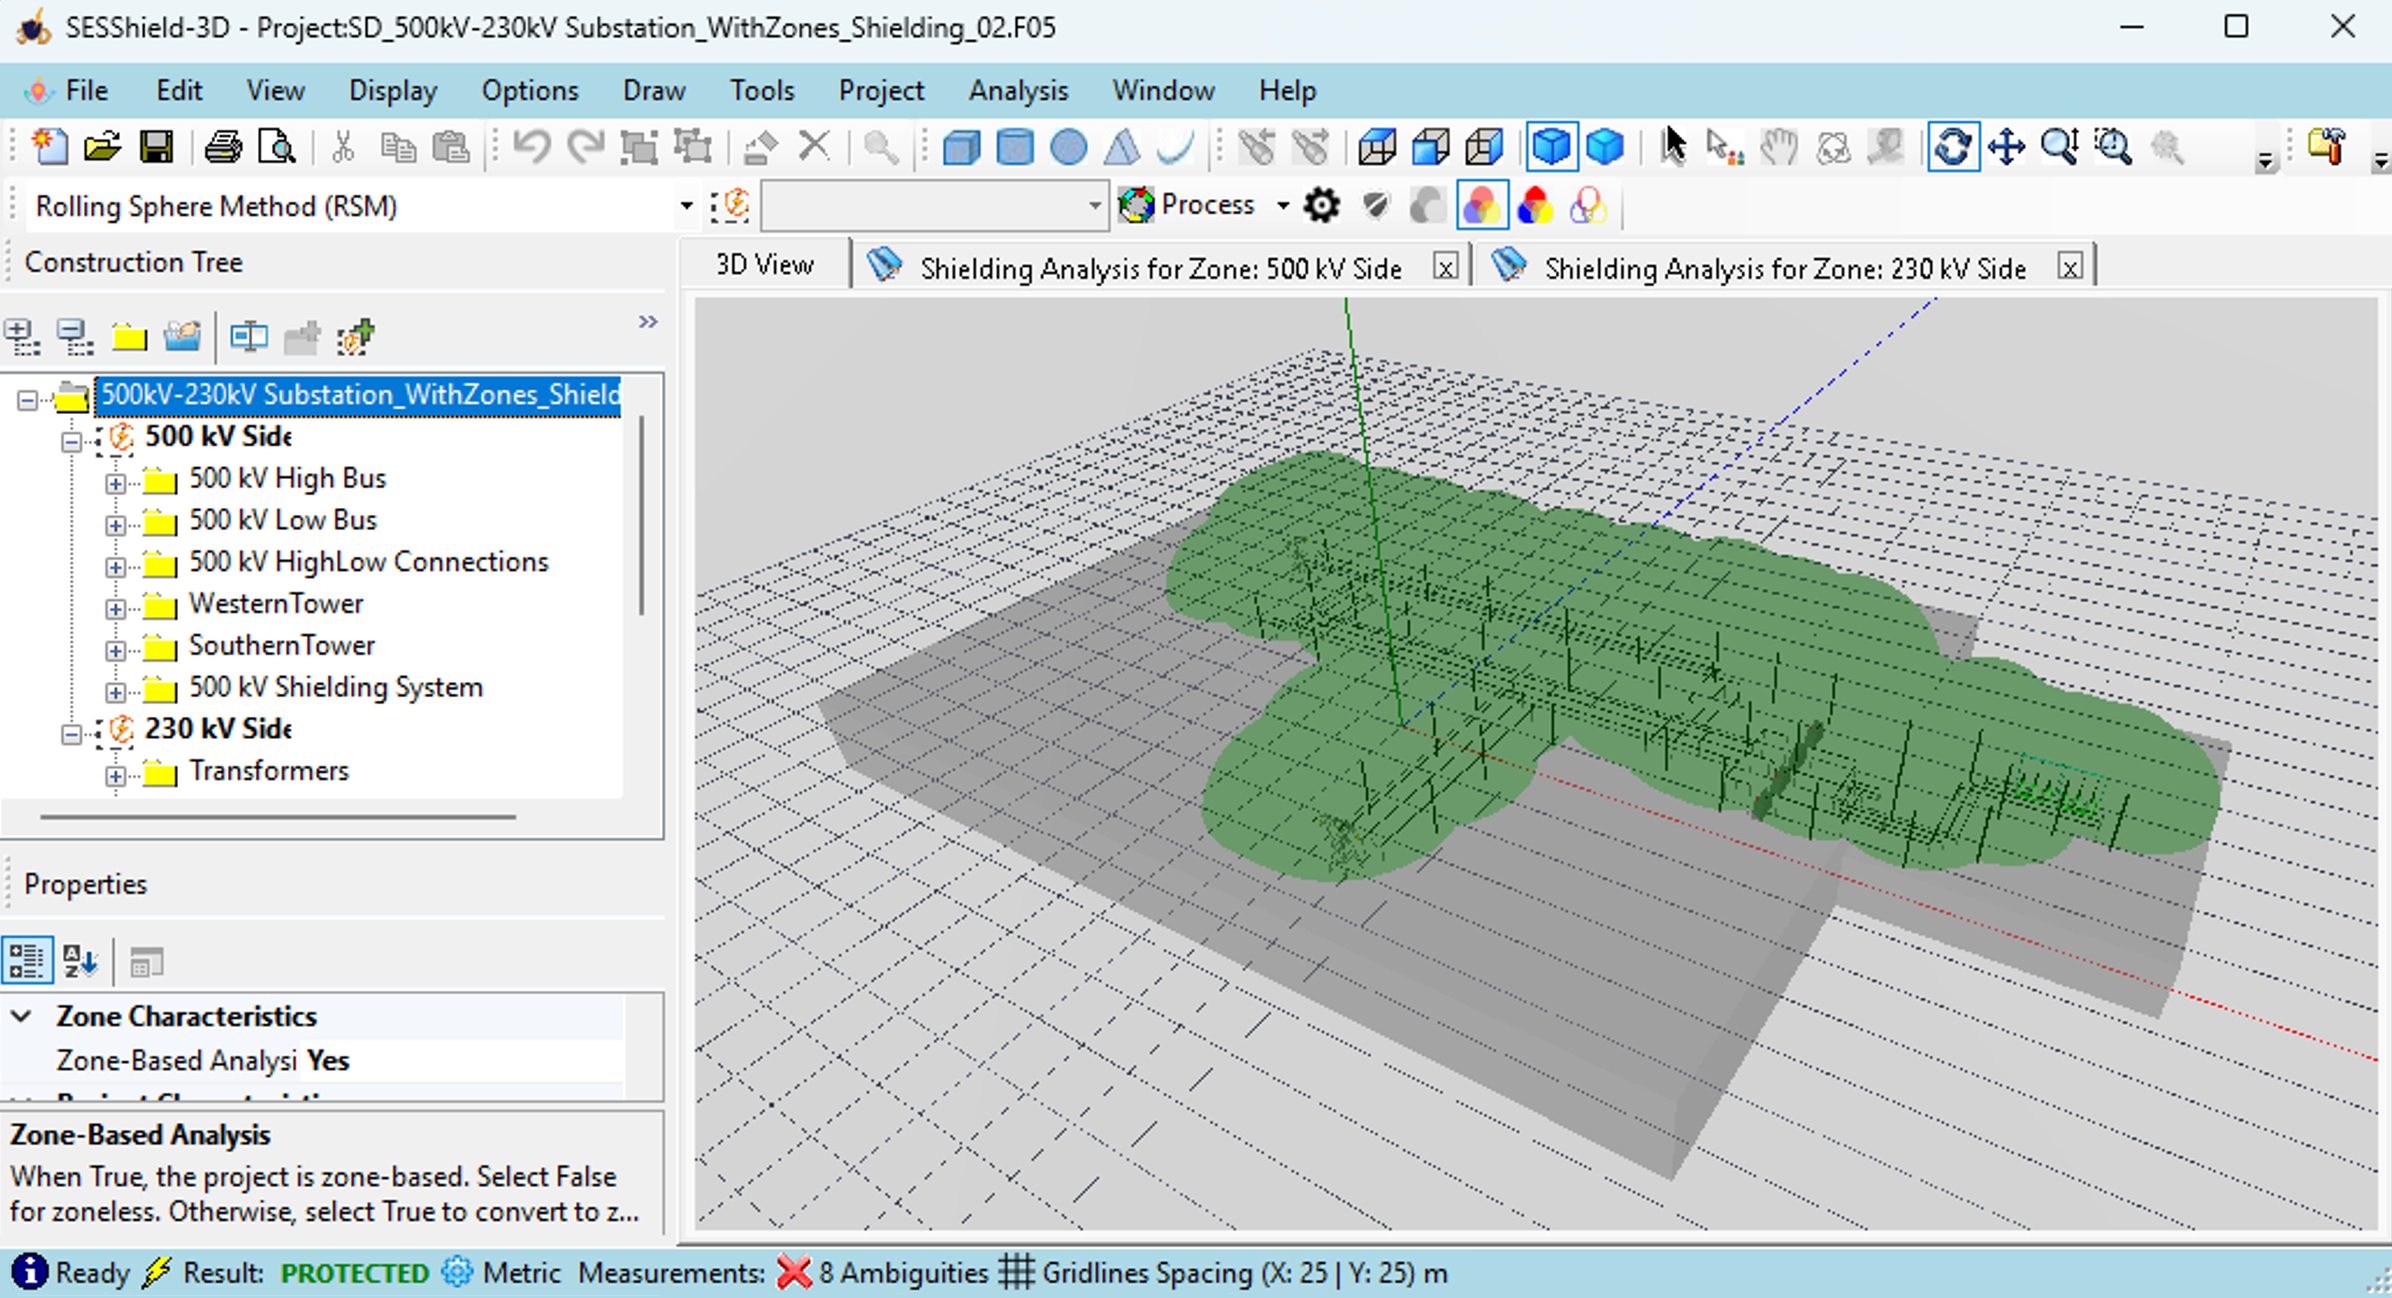Collapse the 230 kV Side zone

pyautogui.click(x=71, y=733)
